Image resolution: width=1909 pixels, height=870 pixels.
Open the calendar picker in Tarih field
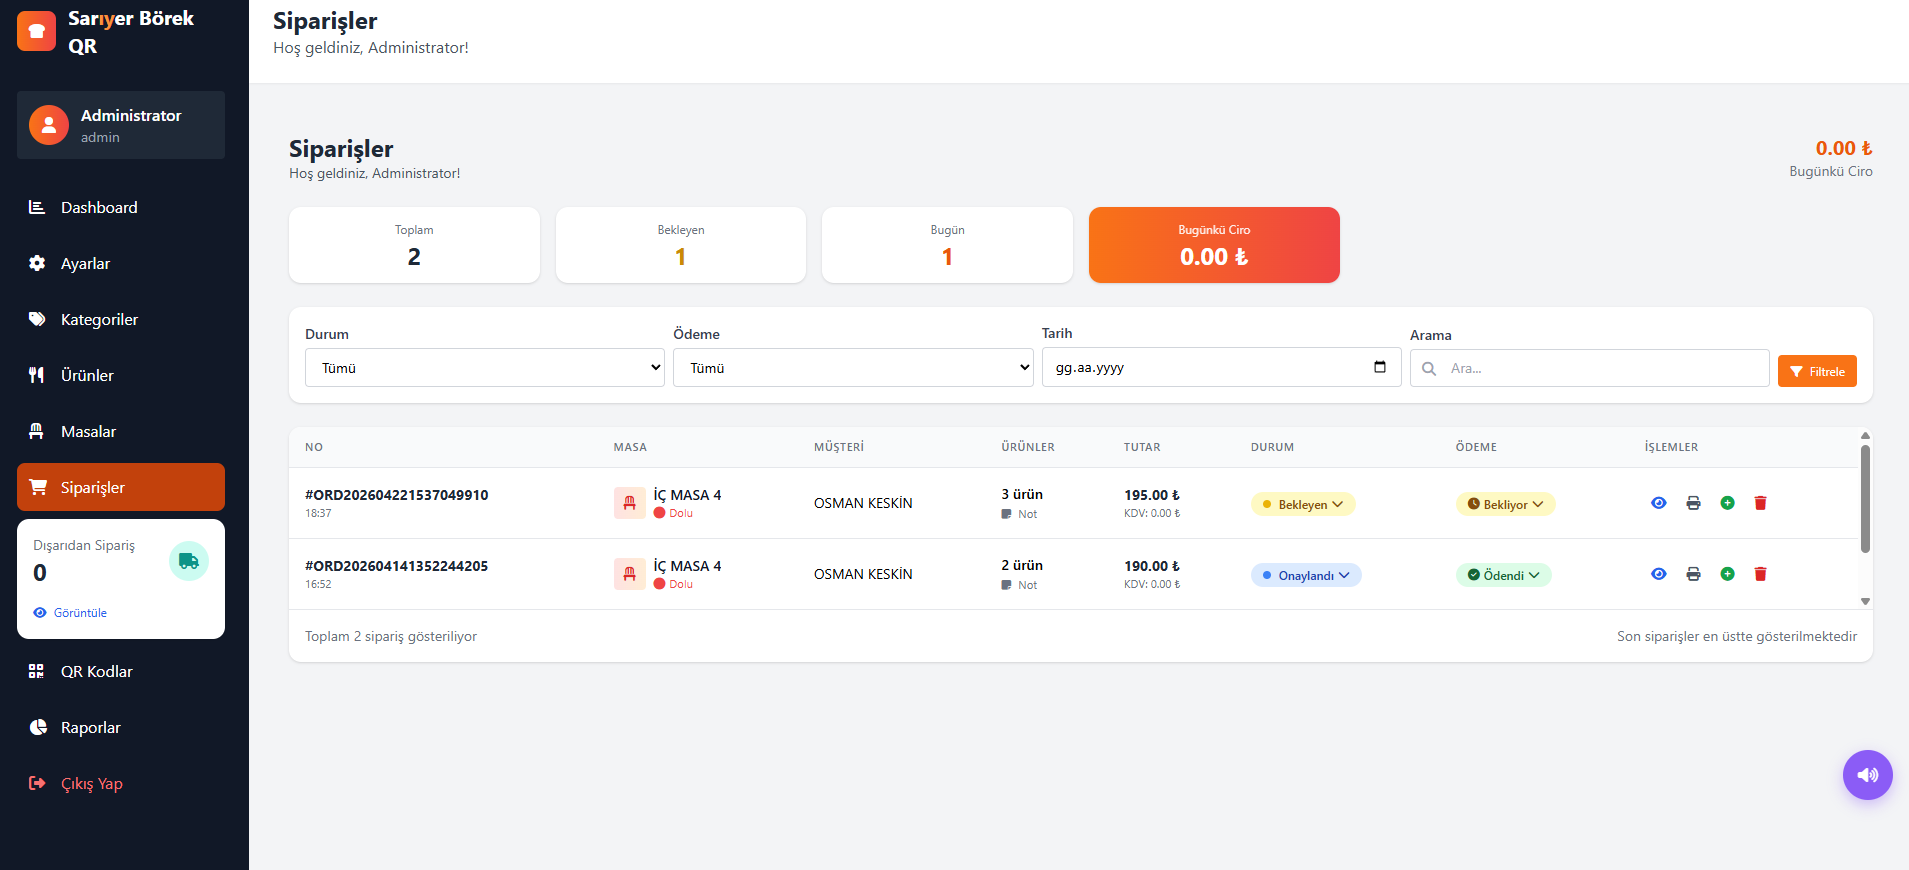click(1380, 367)
